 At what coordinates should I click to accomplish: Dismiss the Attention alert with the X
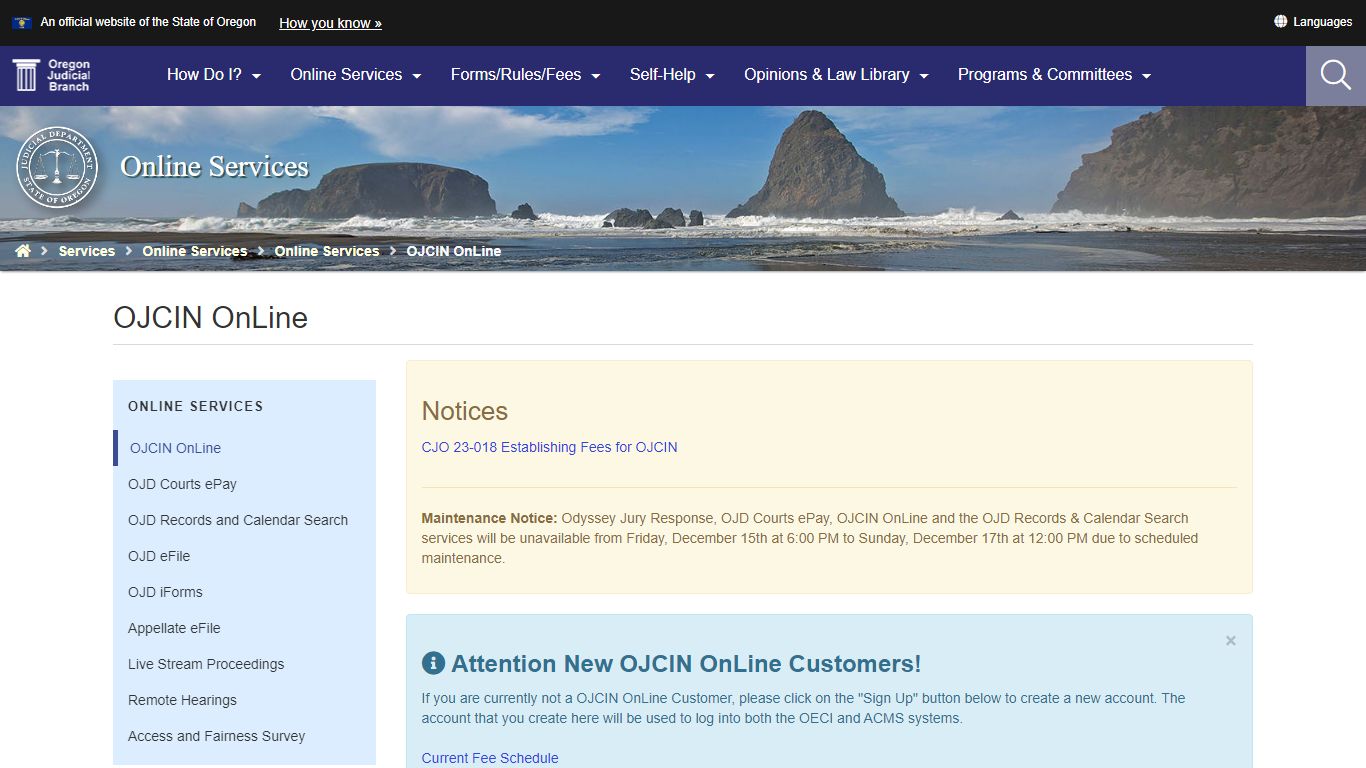(x=1231, y=640)
